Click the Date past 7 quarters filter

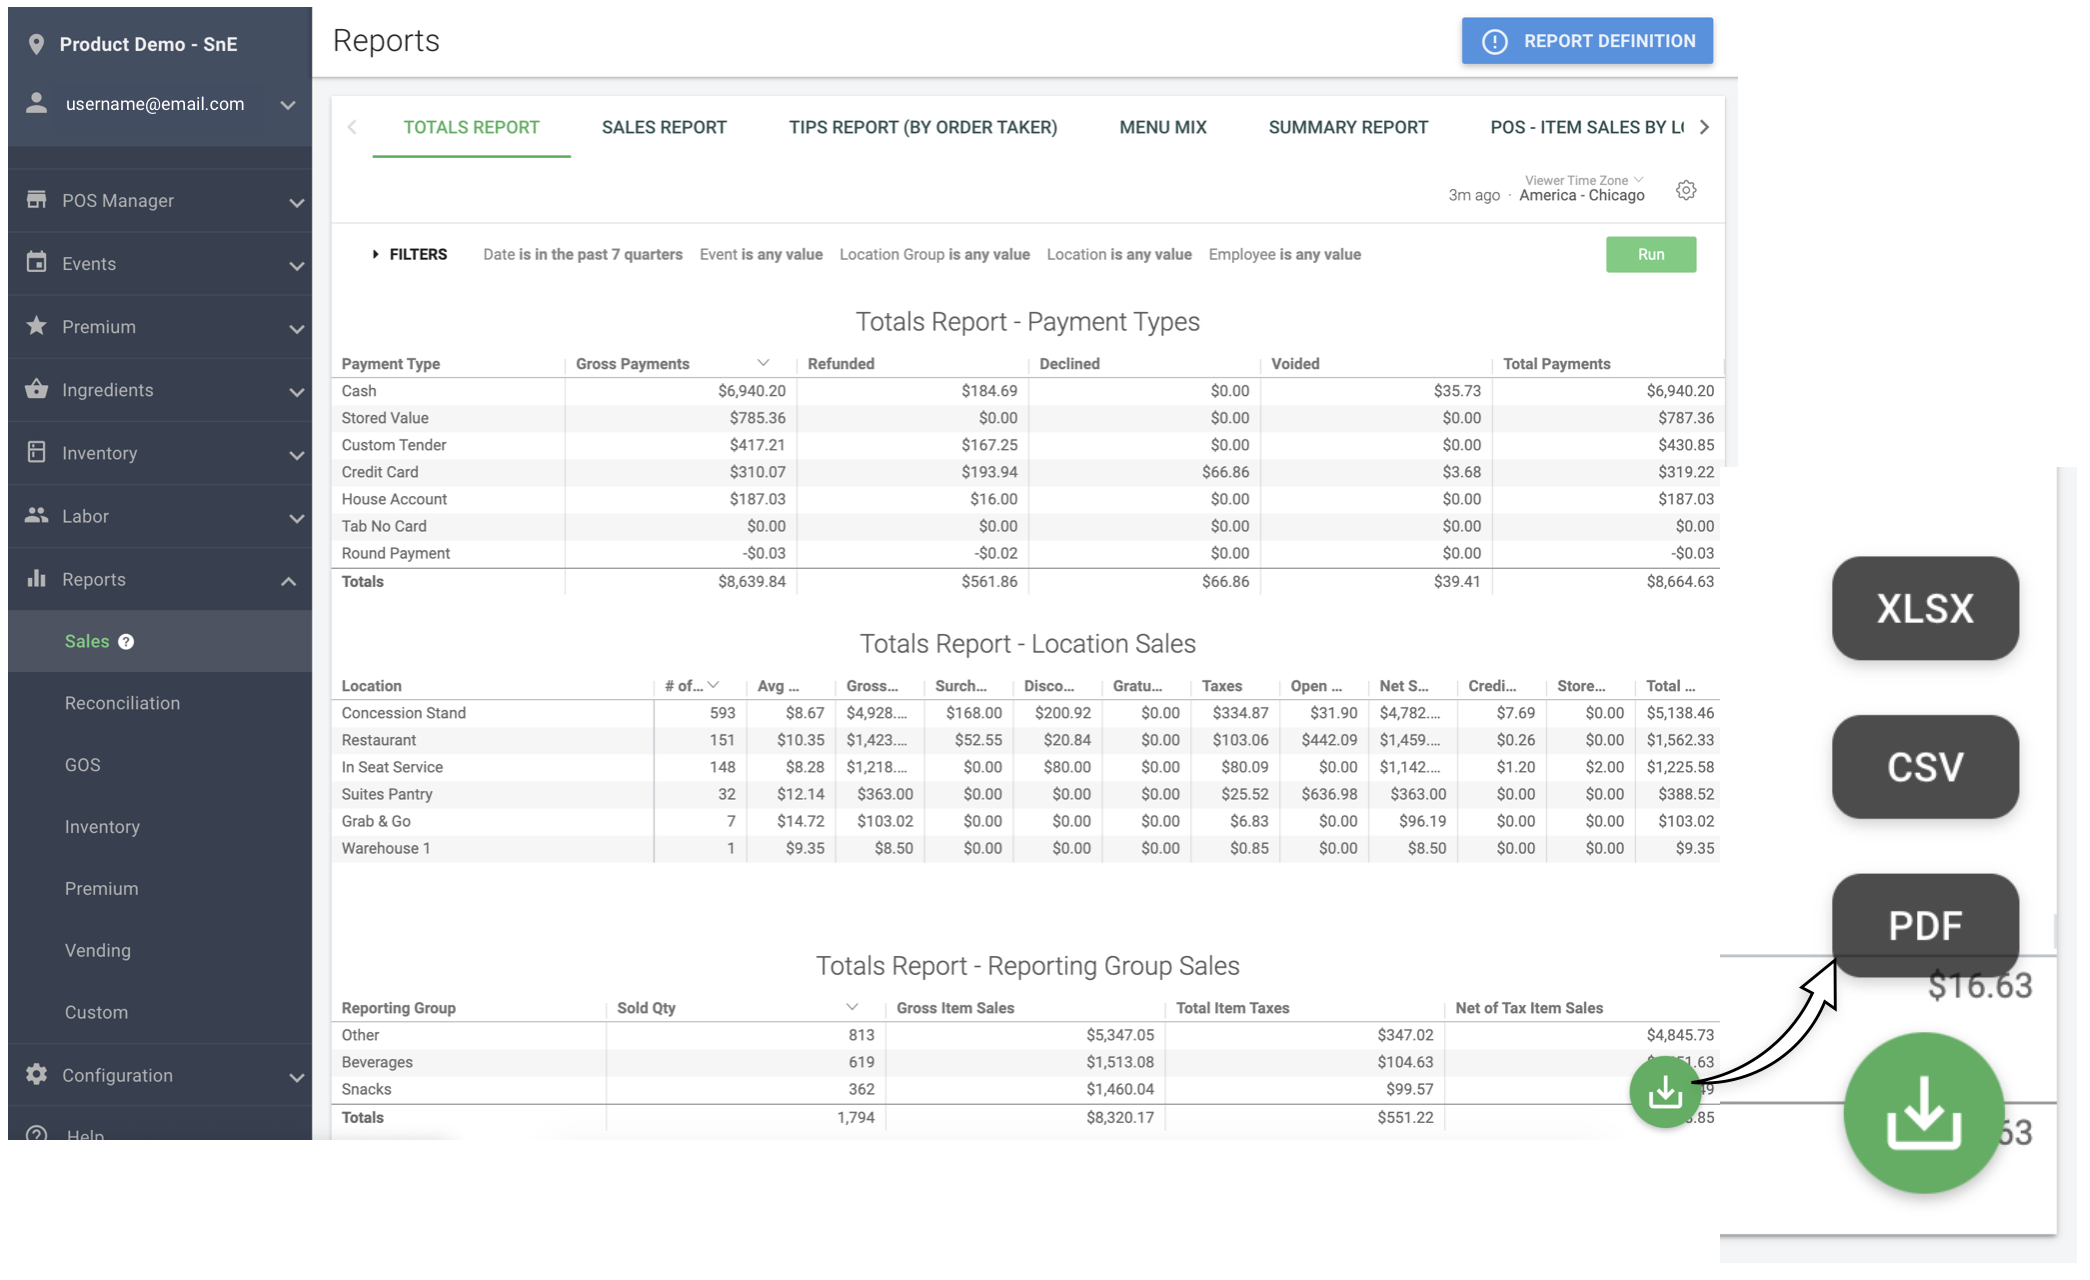coord(583,254)
